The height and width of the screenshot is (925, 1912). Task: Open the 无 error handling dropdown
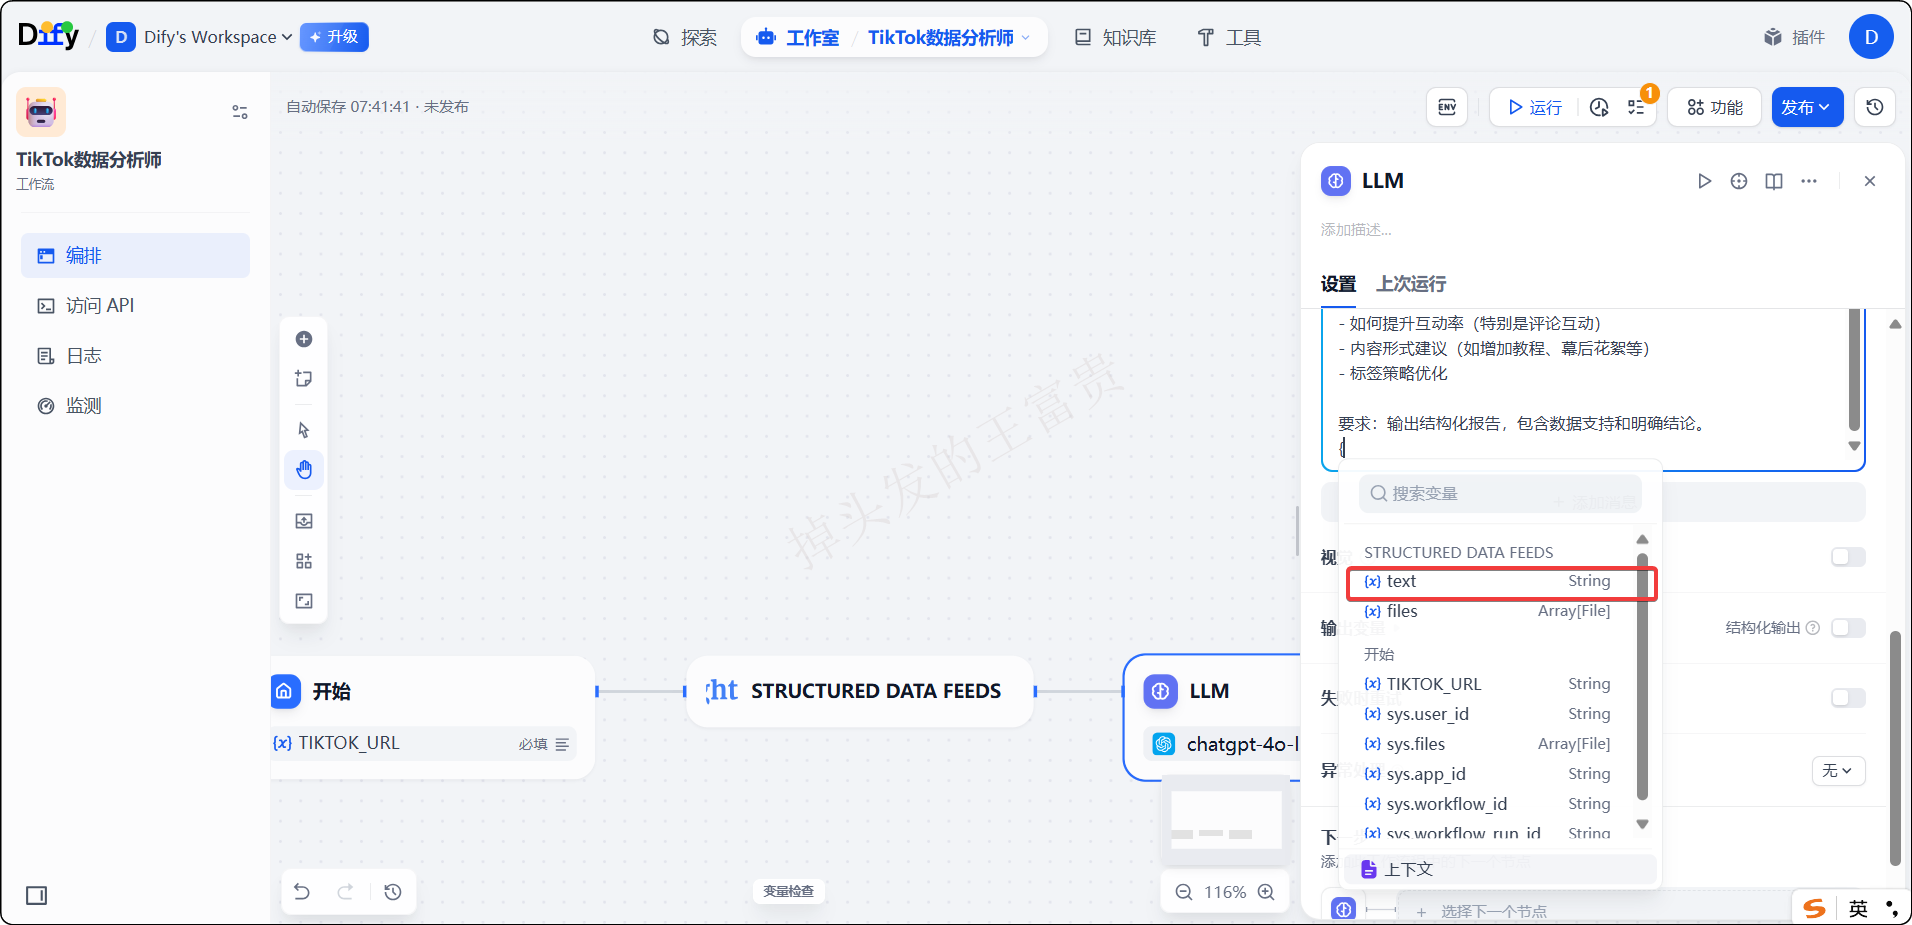click(x=1838, y=771)
